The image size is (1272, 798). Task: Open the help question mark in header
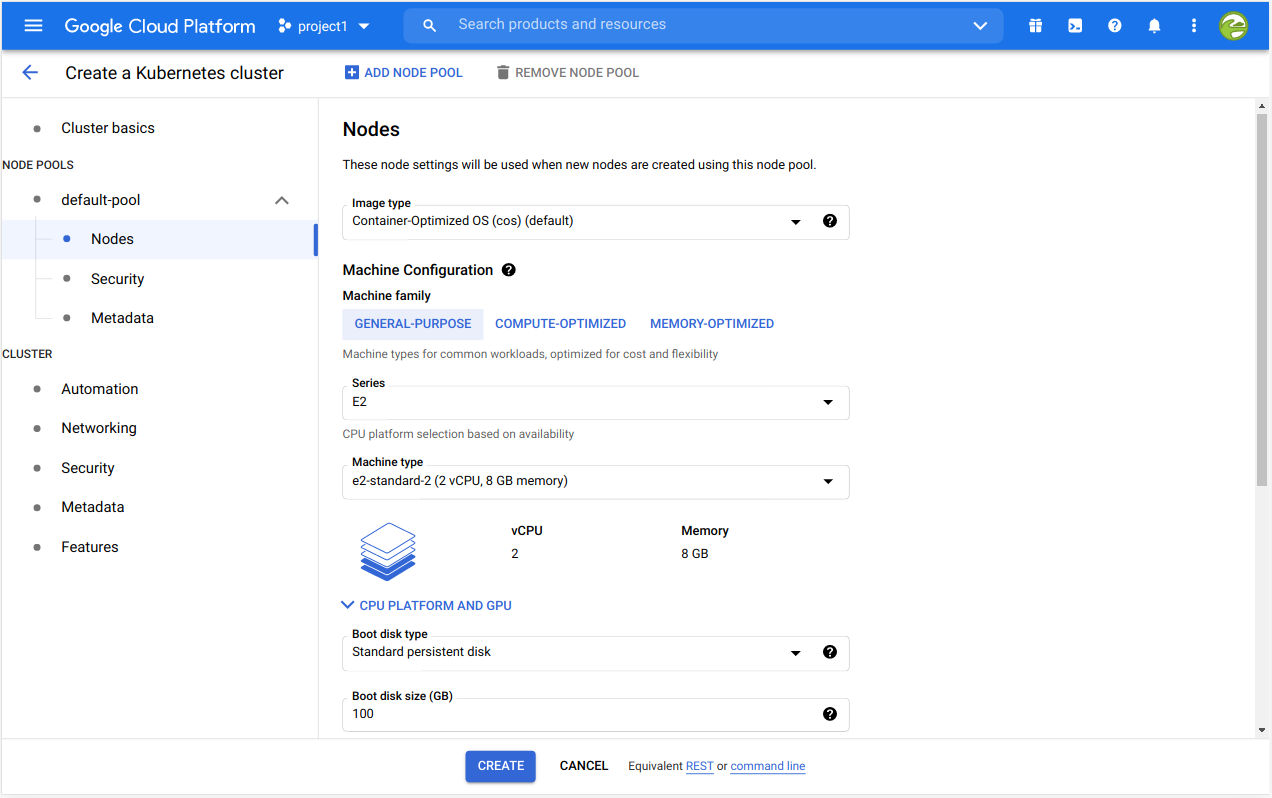click(x=1115, y=26)
